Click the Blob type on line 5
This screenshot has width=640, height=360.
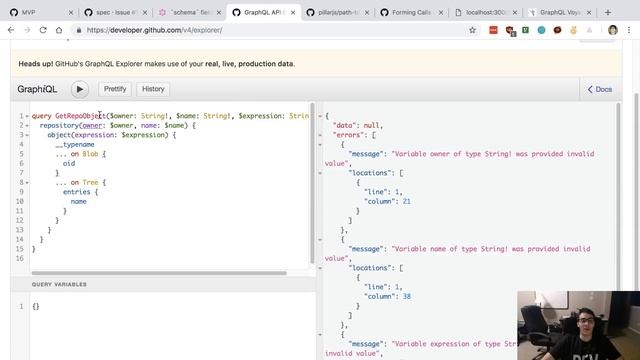point(90,154)
